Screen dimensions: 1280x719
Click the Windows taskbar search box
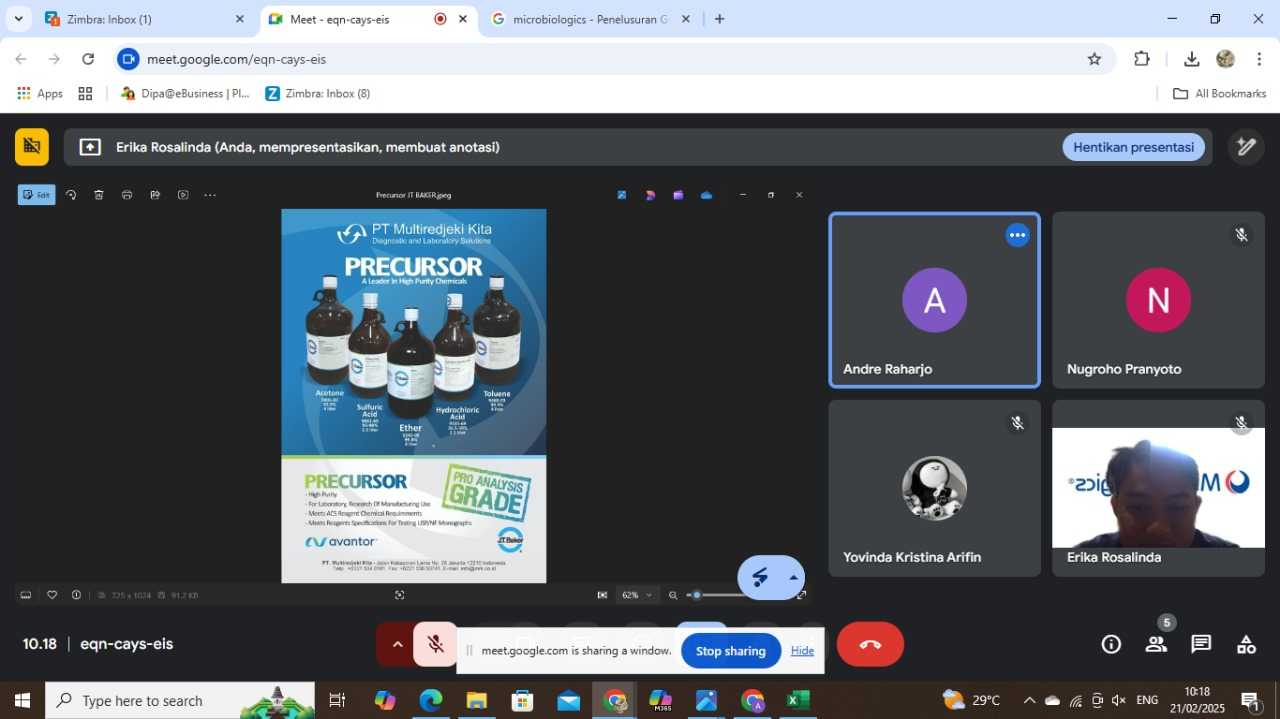(180, 700)
